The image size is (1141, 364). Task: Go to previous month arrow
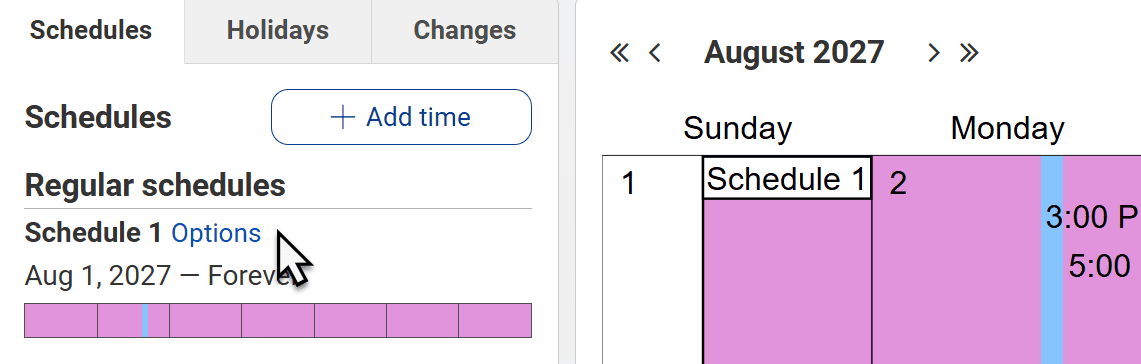click(655, 53)
